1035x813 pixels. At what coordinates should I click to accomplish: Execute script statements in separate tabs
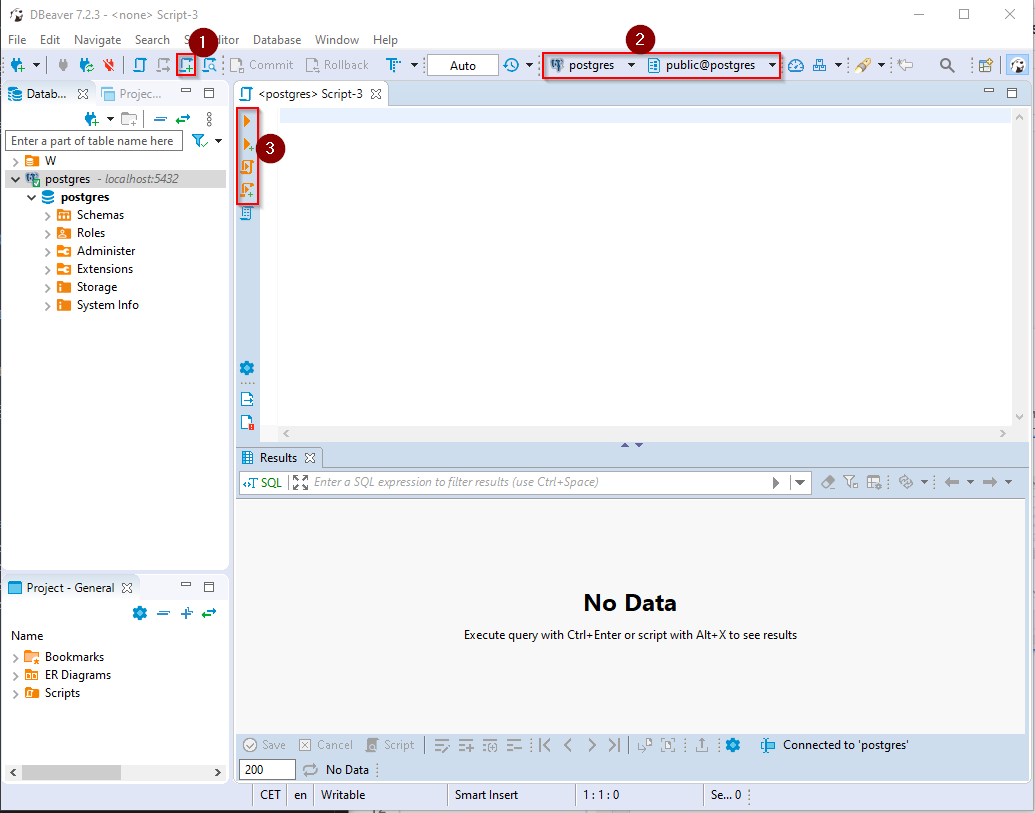pyautogui.click(x=248, y=190)
